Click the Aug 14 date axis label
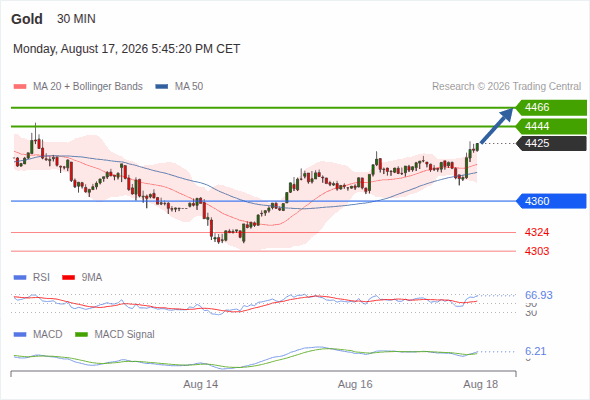Screen dimensions: 590x400 point(201,385)
